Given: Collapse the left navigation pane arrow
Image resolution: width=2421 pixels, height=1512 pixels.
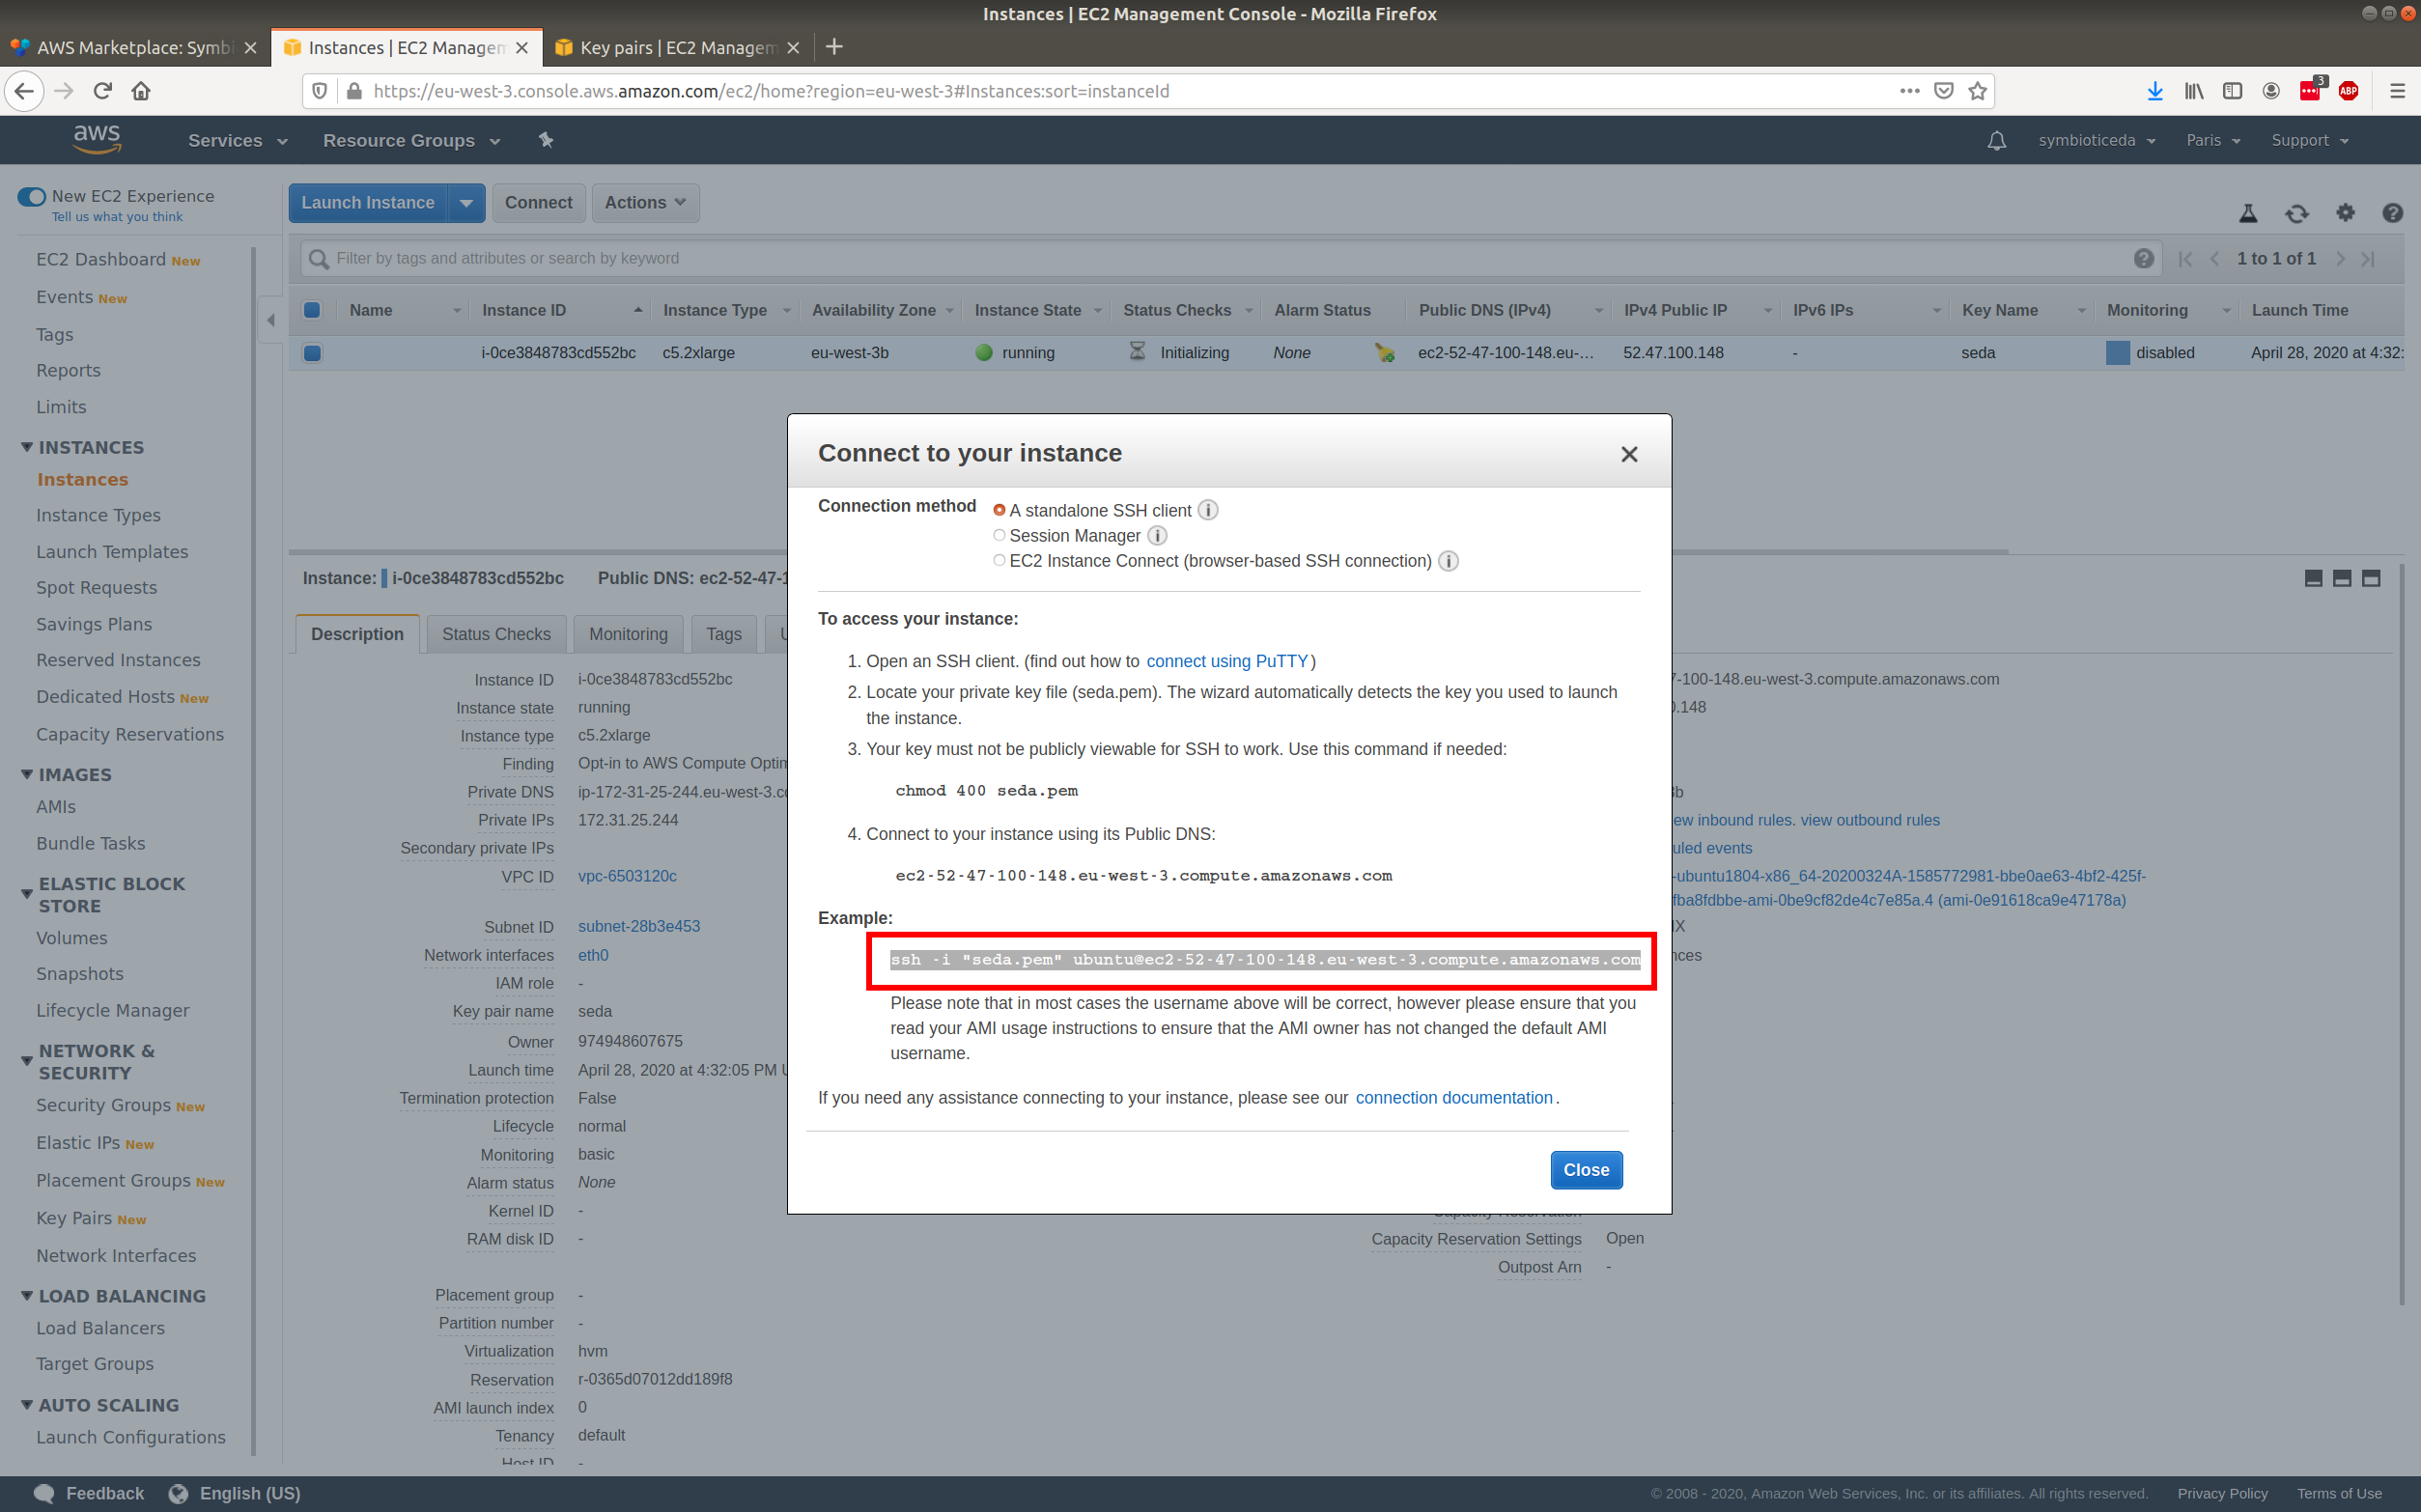Looking at the screenshot, I should (270, 321).
